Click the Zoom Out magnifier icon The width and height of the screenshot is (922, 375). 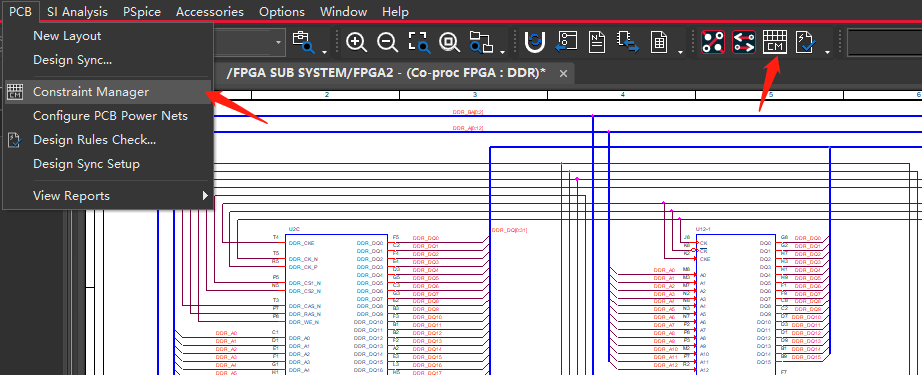point(387,42)
